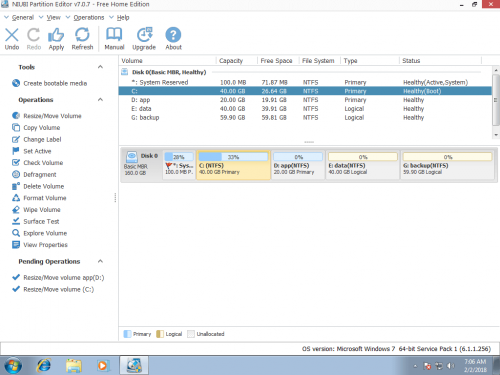500x375 pixels.
Task: Click NIUBI Partition Editor taskbar button
Action: (134, 366)
